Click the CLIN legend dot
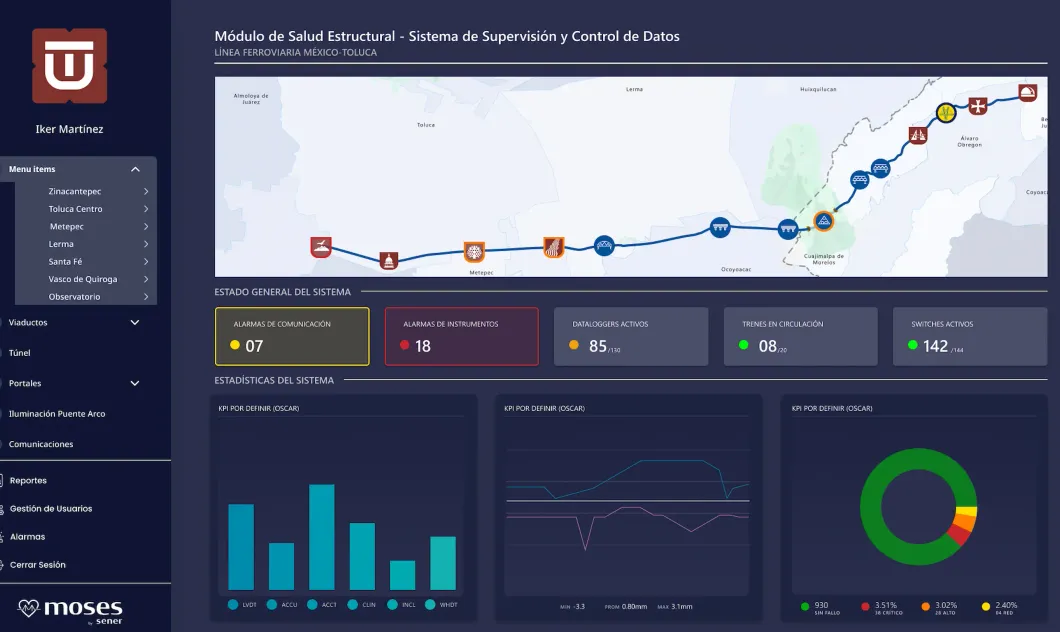This screenshot has width=1060, height=632. pos(352,604)
